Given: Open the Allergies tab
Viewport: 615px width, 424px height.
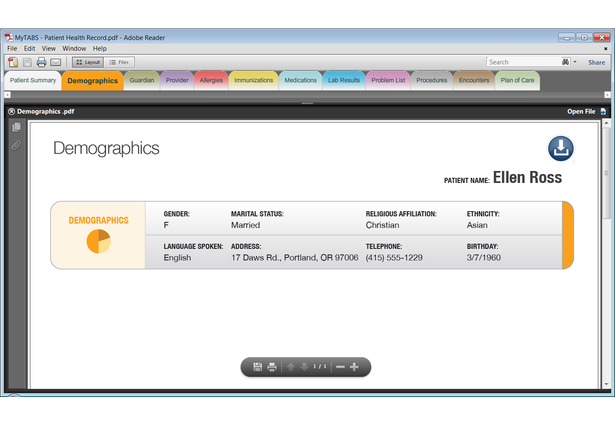Looking at the screenshot, I should pos(211,80).
